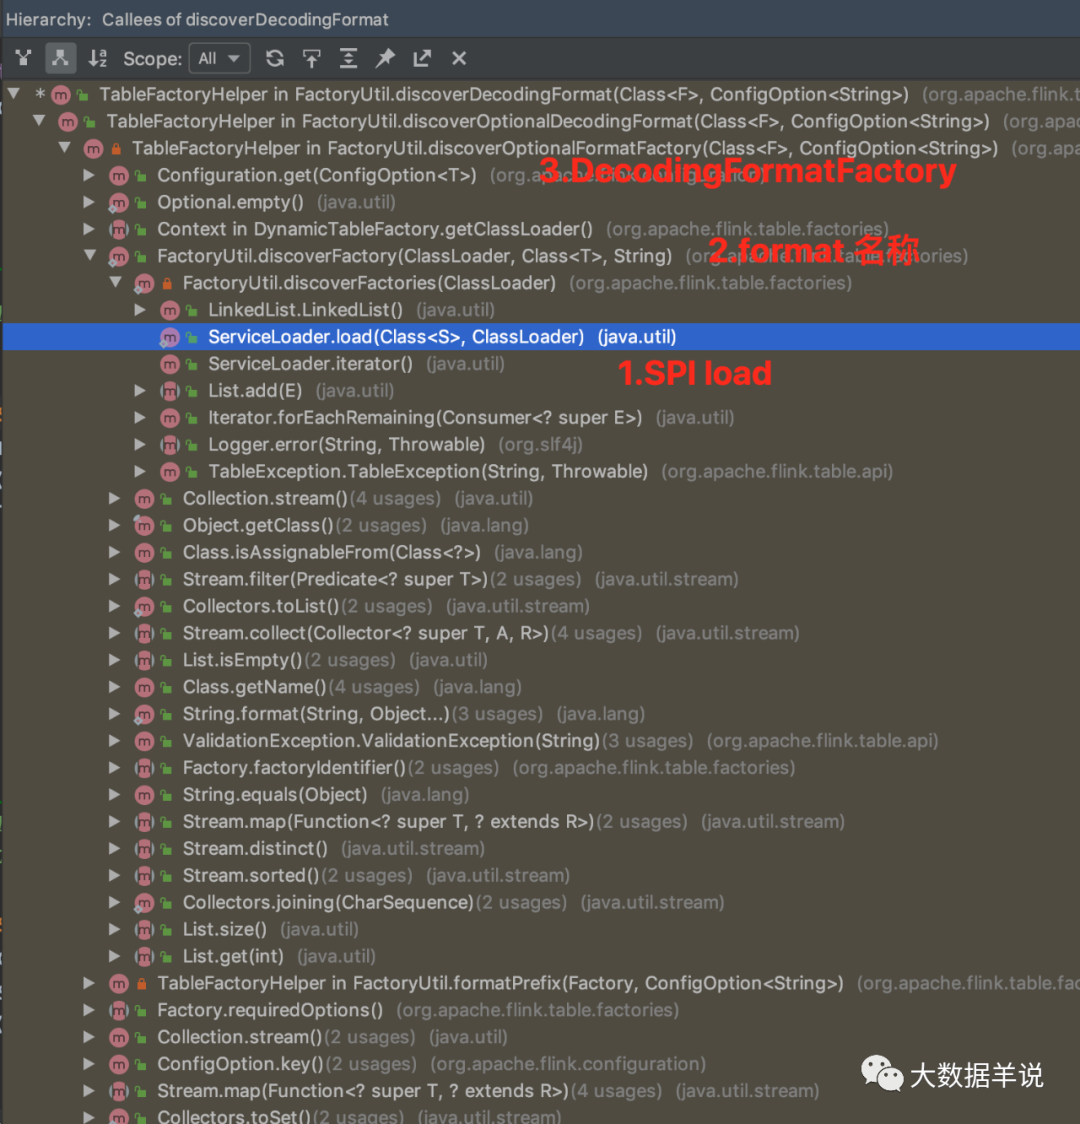This screenshot has width=1080, height=1124.
Task: Click method icon of discoverFactories row
Action: [x=143, y=283]
